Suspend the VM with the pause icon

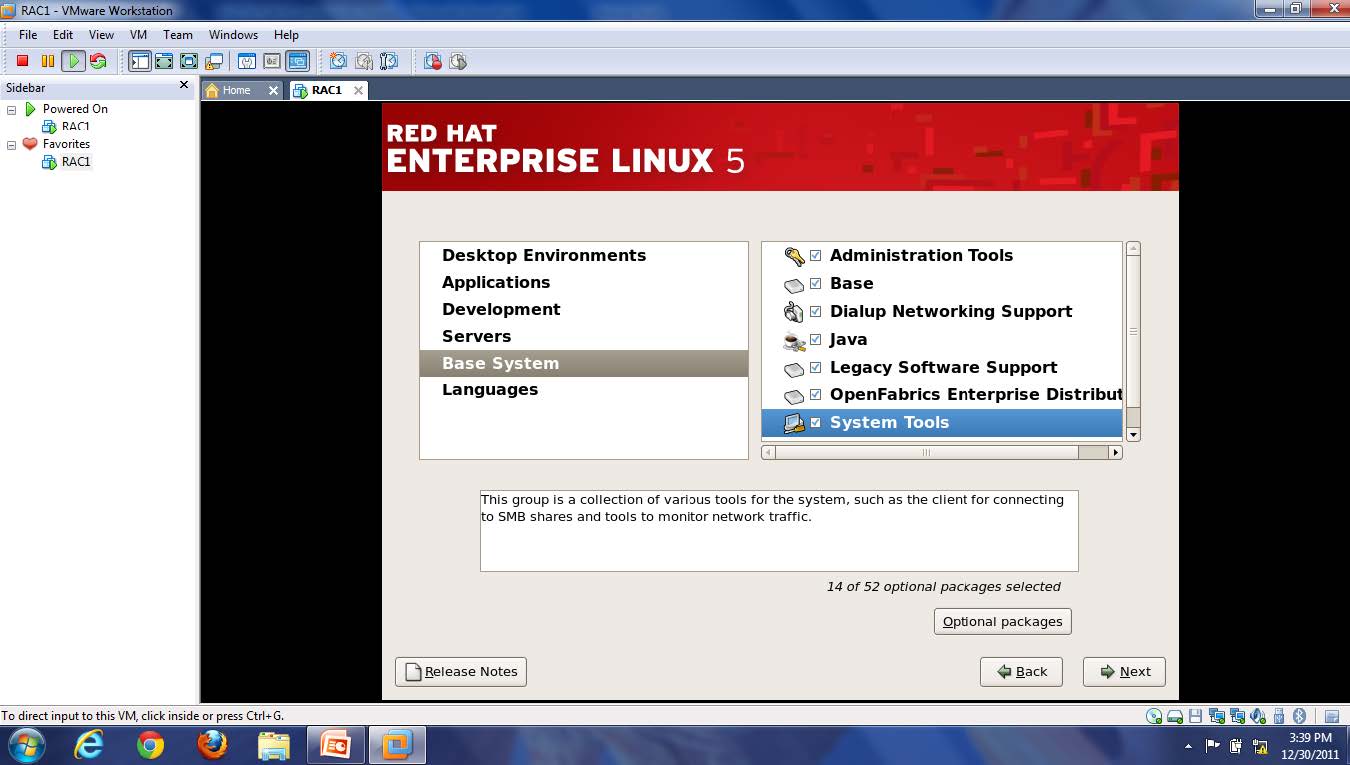(47, 61)
